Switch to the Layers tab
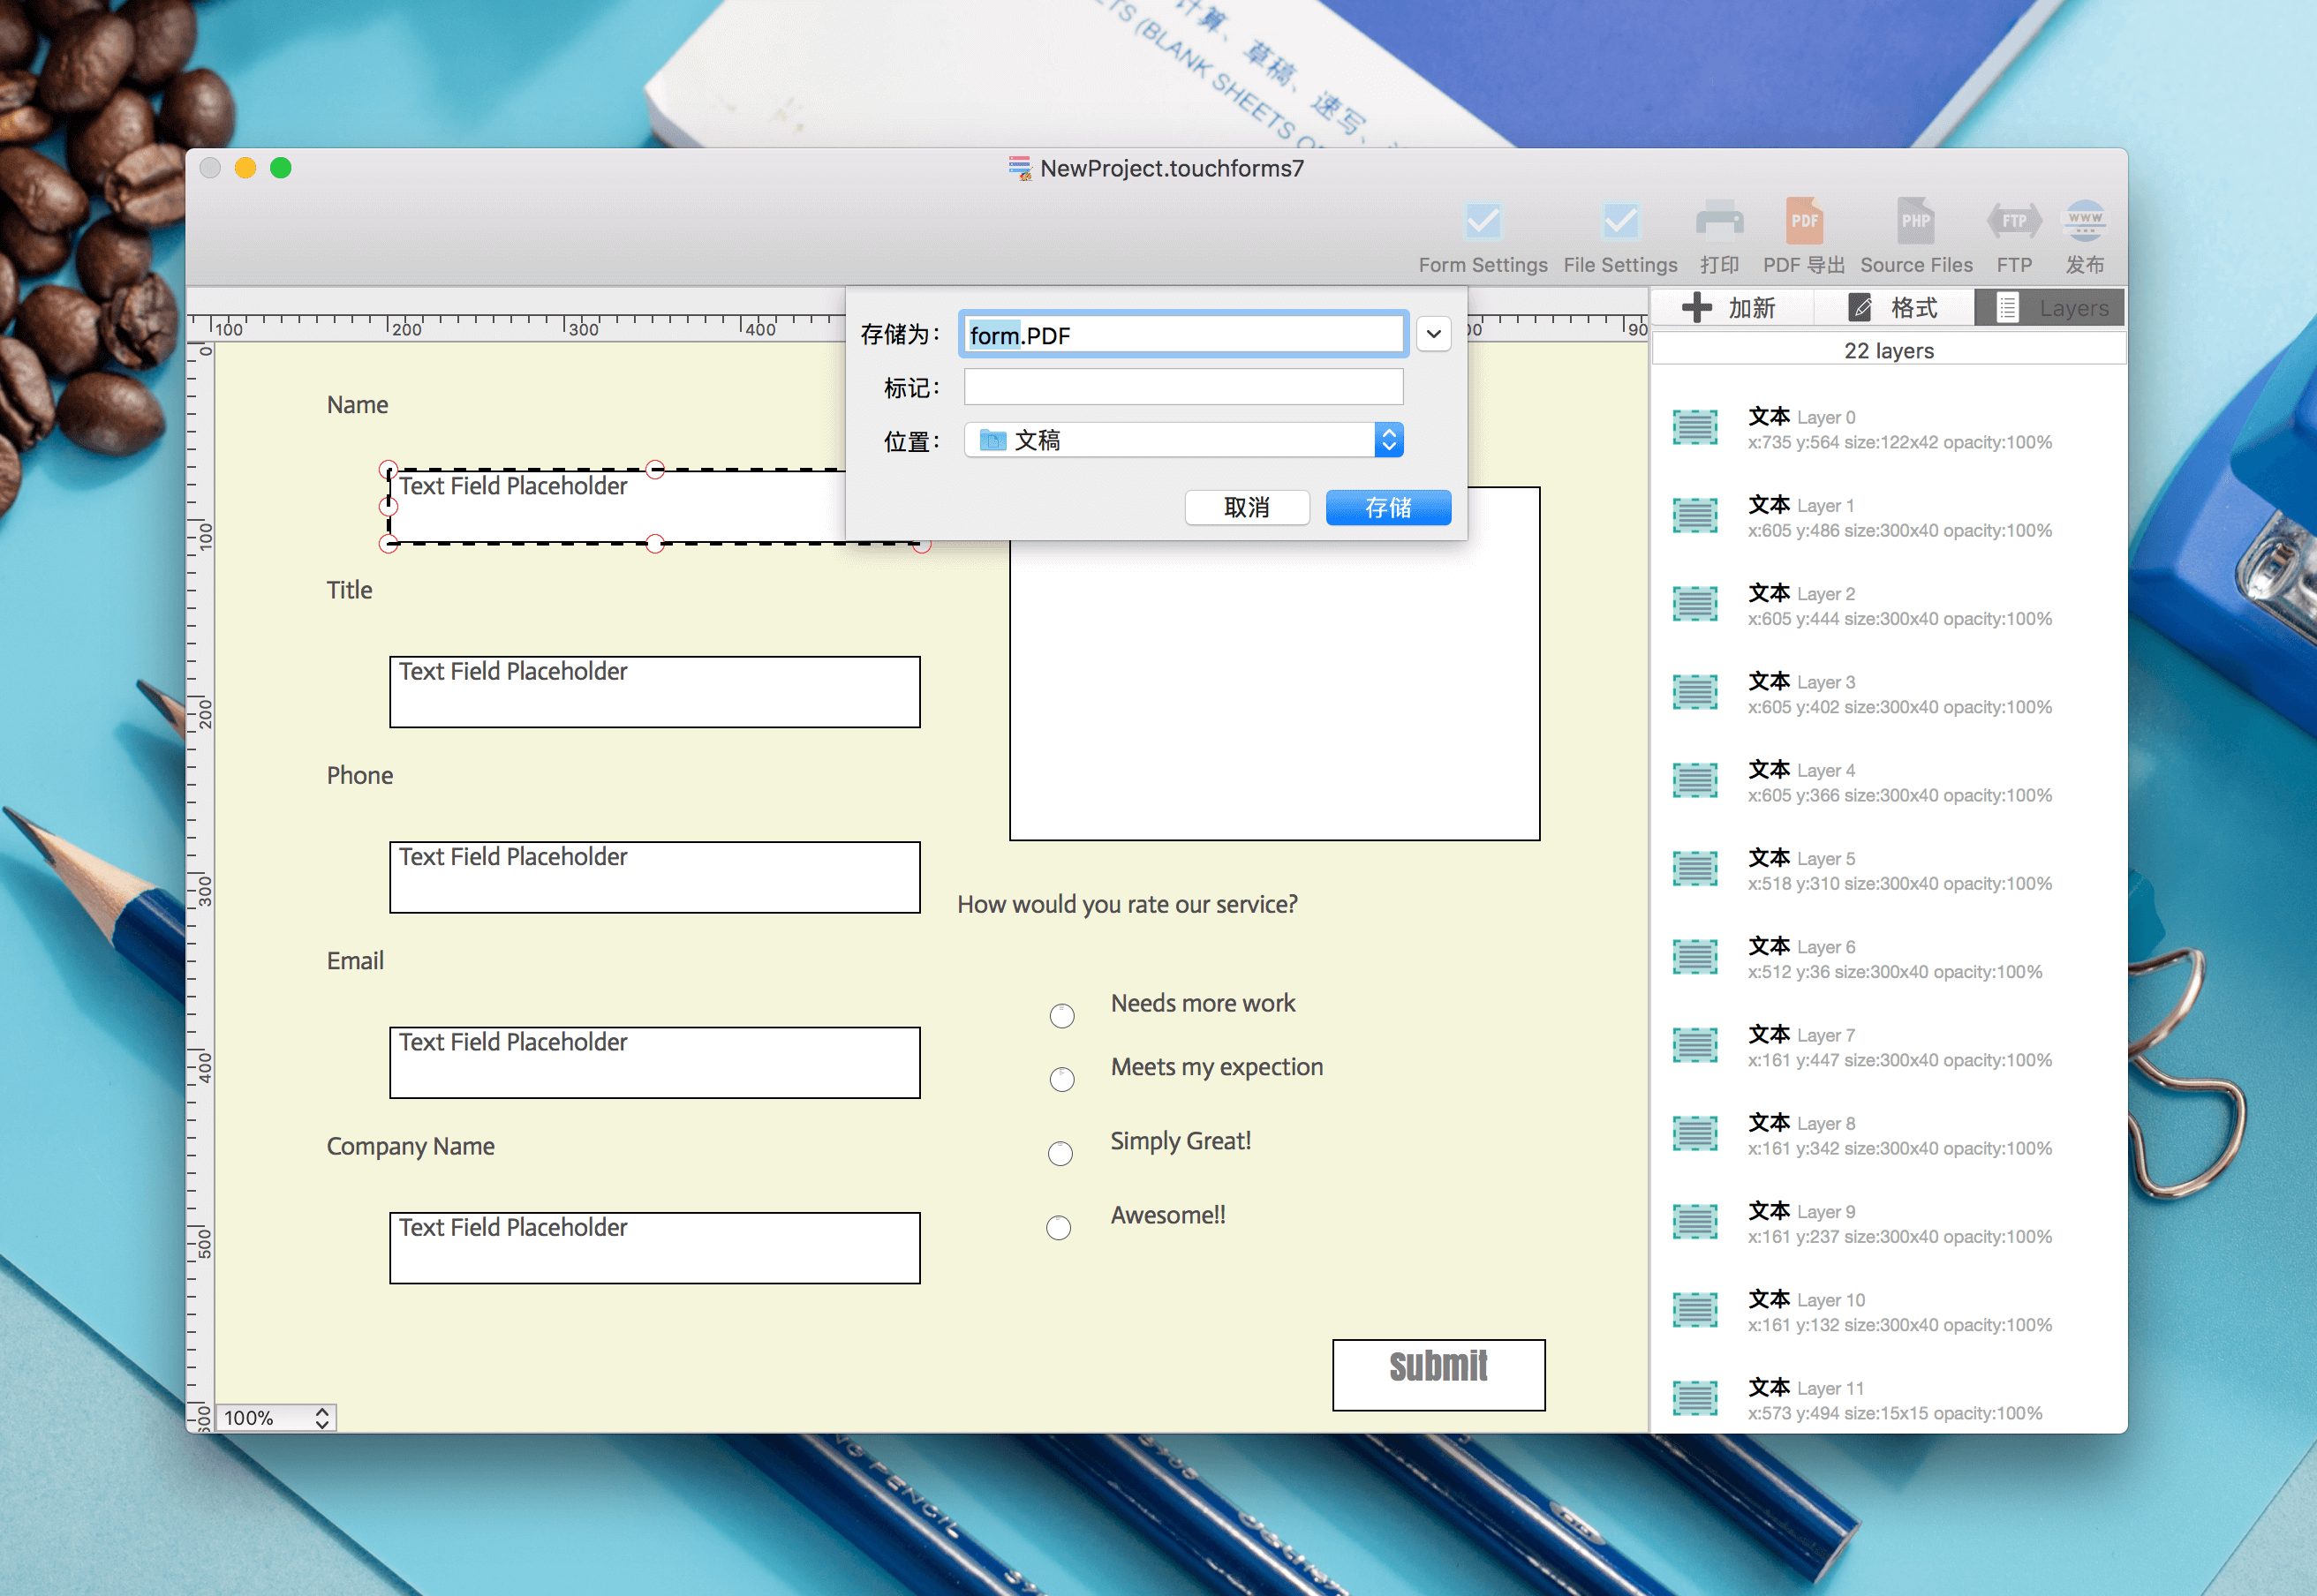 [x=2050, y=308]
